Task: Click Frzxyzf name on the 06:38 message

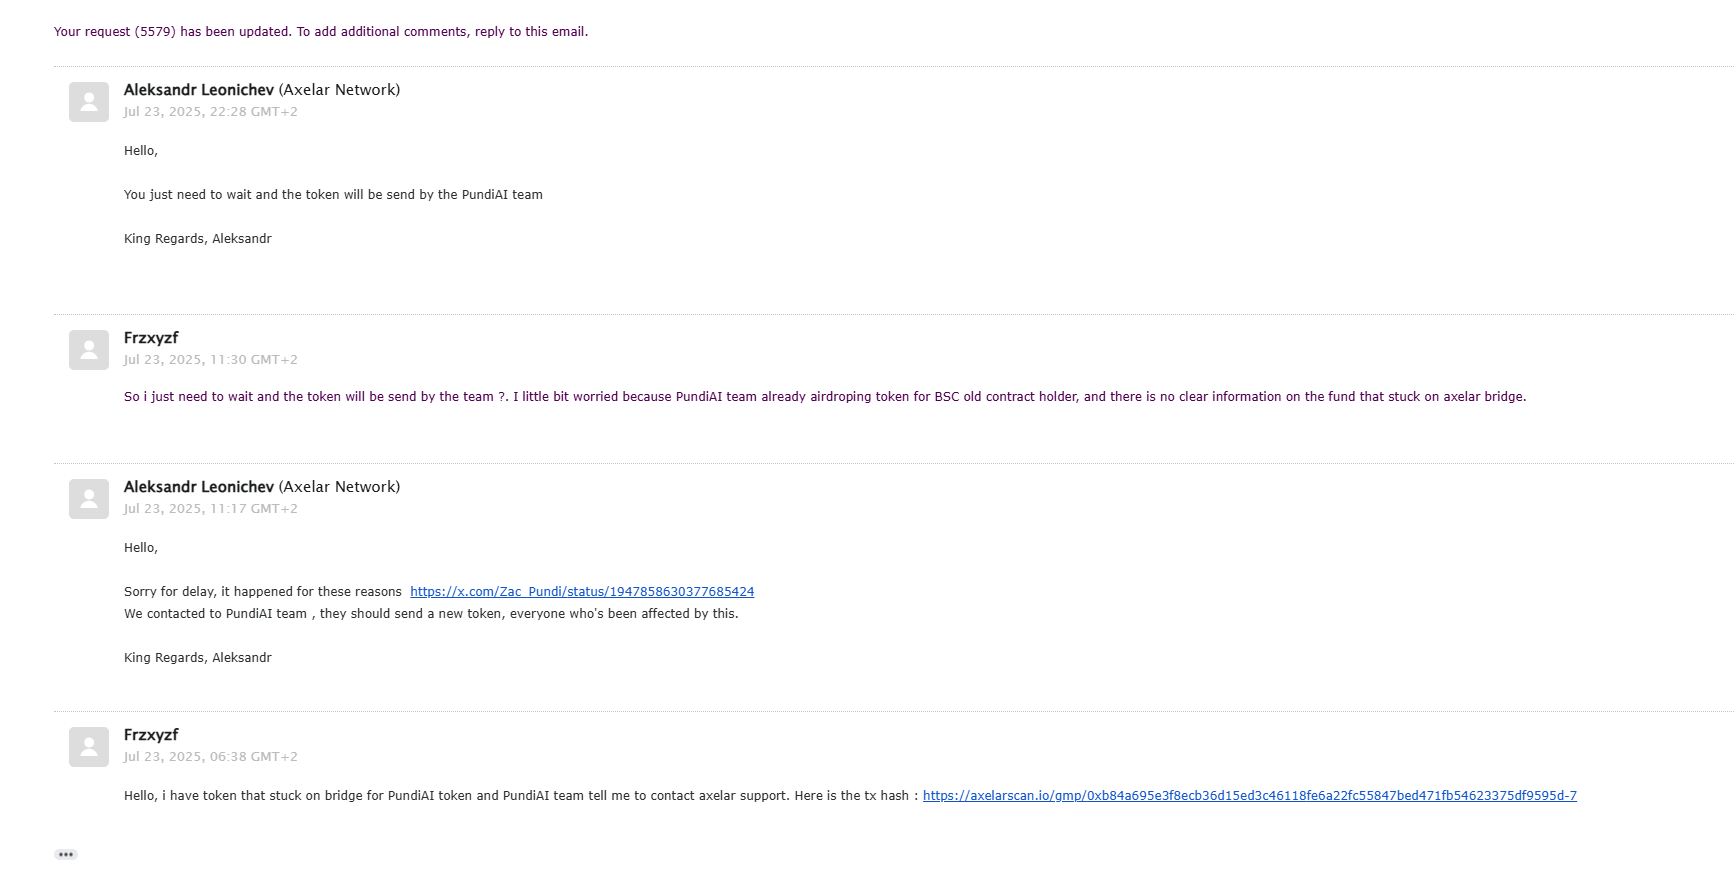Action: coord(151,735)
